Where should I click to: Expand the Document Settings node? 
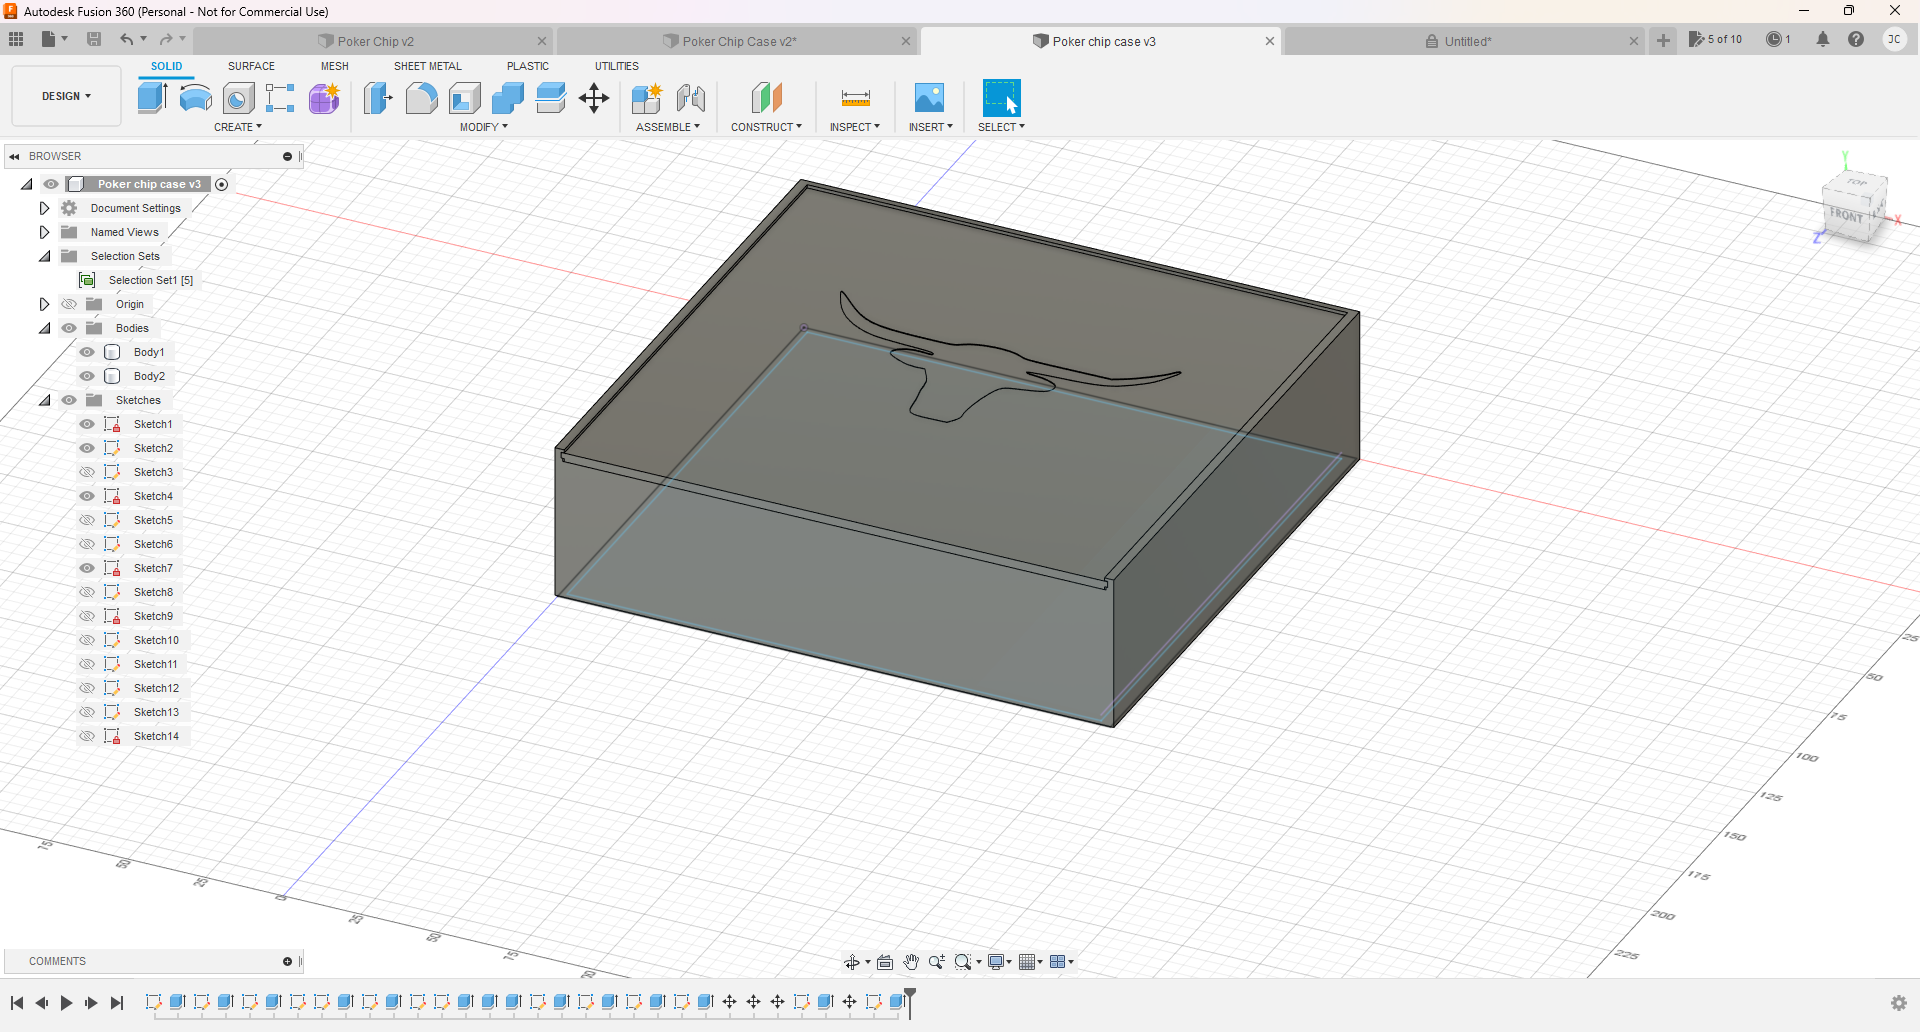(44, 208)
